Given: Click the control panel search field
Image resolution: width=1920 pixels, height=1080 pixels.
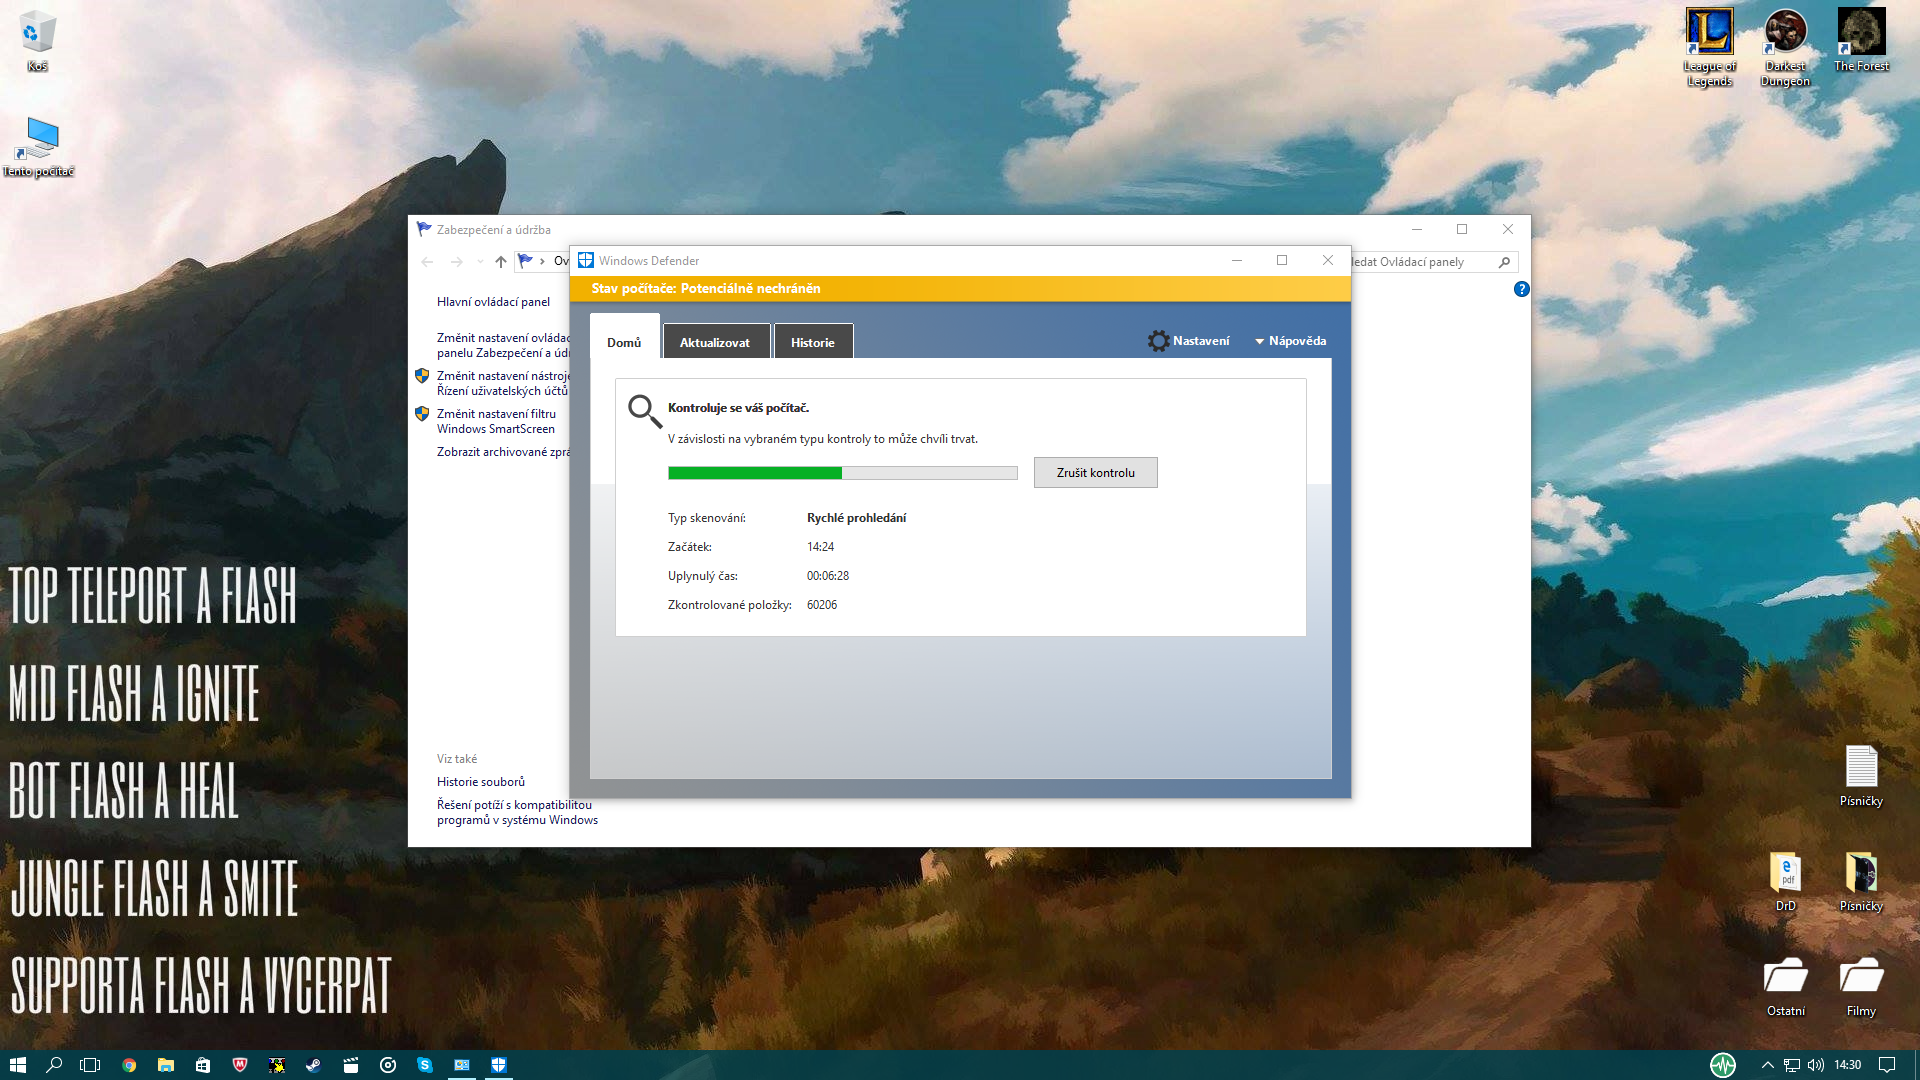Looking at the screenshot, I should 1420,262.
